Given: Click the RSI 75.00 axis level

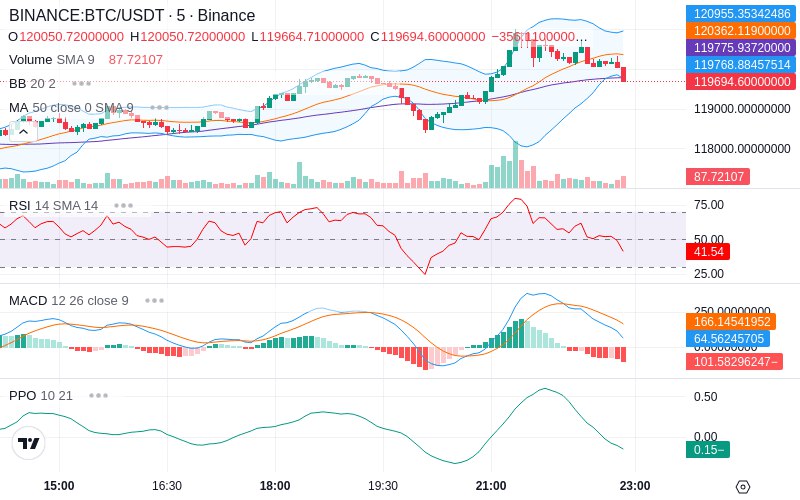Looking at the screenshot, I should pyautogui.click(x=709, y=205).
